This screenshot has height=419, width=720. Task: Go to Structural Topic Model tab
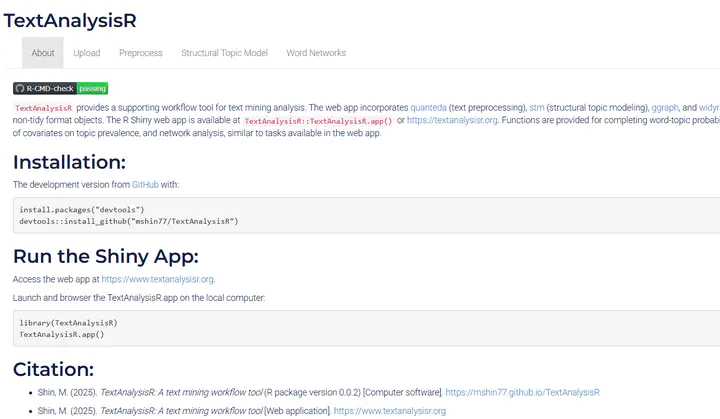tap(224, 53)
